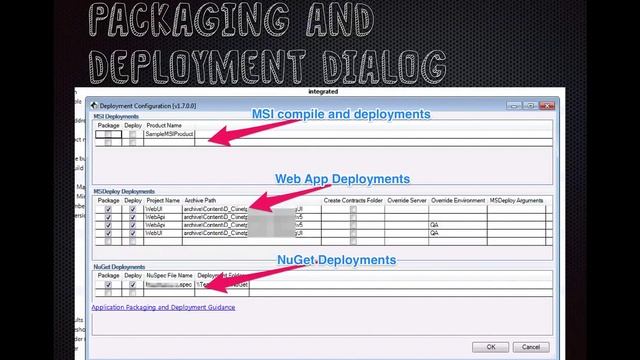This screenshot has height=360, width=640.
Task: Select the NuSpec File Name .spec cell
Action: pyautogui.click(x=169, y=284)
